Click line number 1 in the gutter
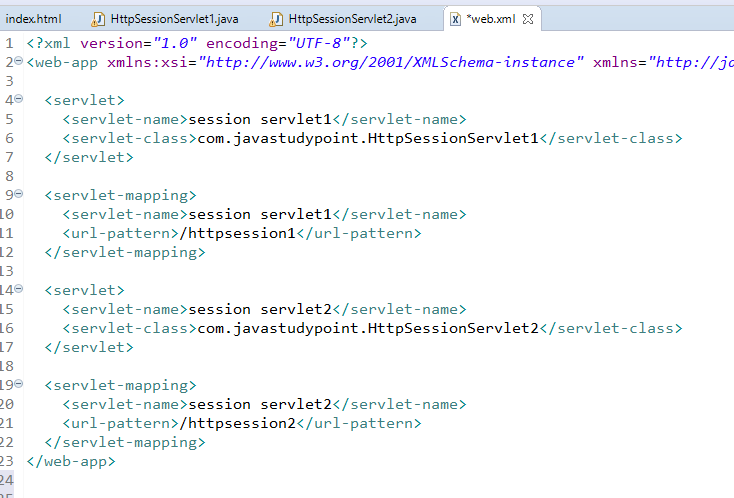734x498 pixels. click(x=9, y=44)
